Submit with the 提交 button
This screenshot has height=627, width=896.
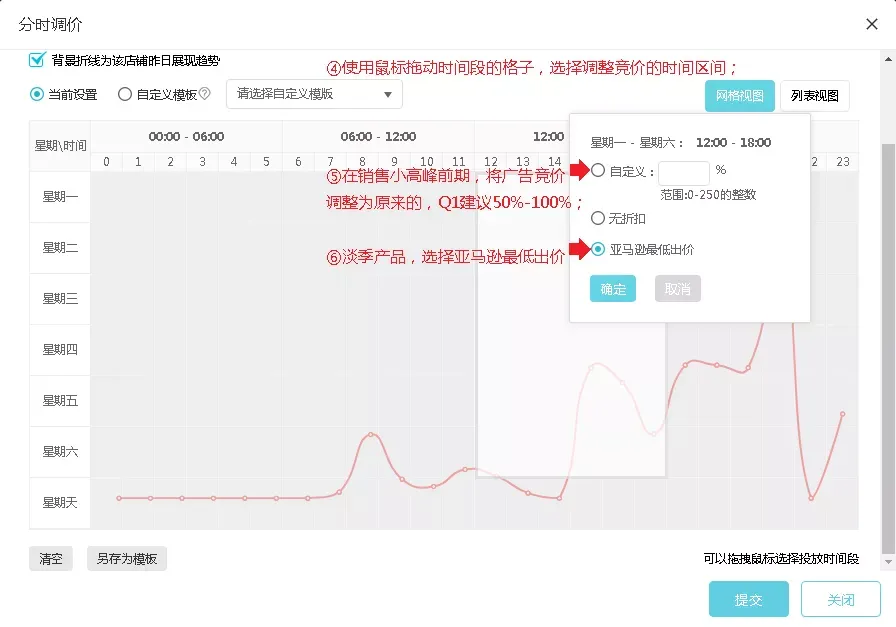749,599
